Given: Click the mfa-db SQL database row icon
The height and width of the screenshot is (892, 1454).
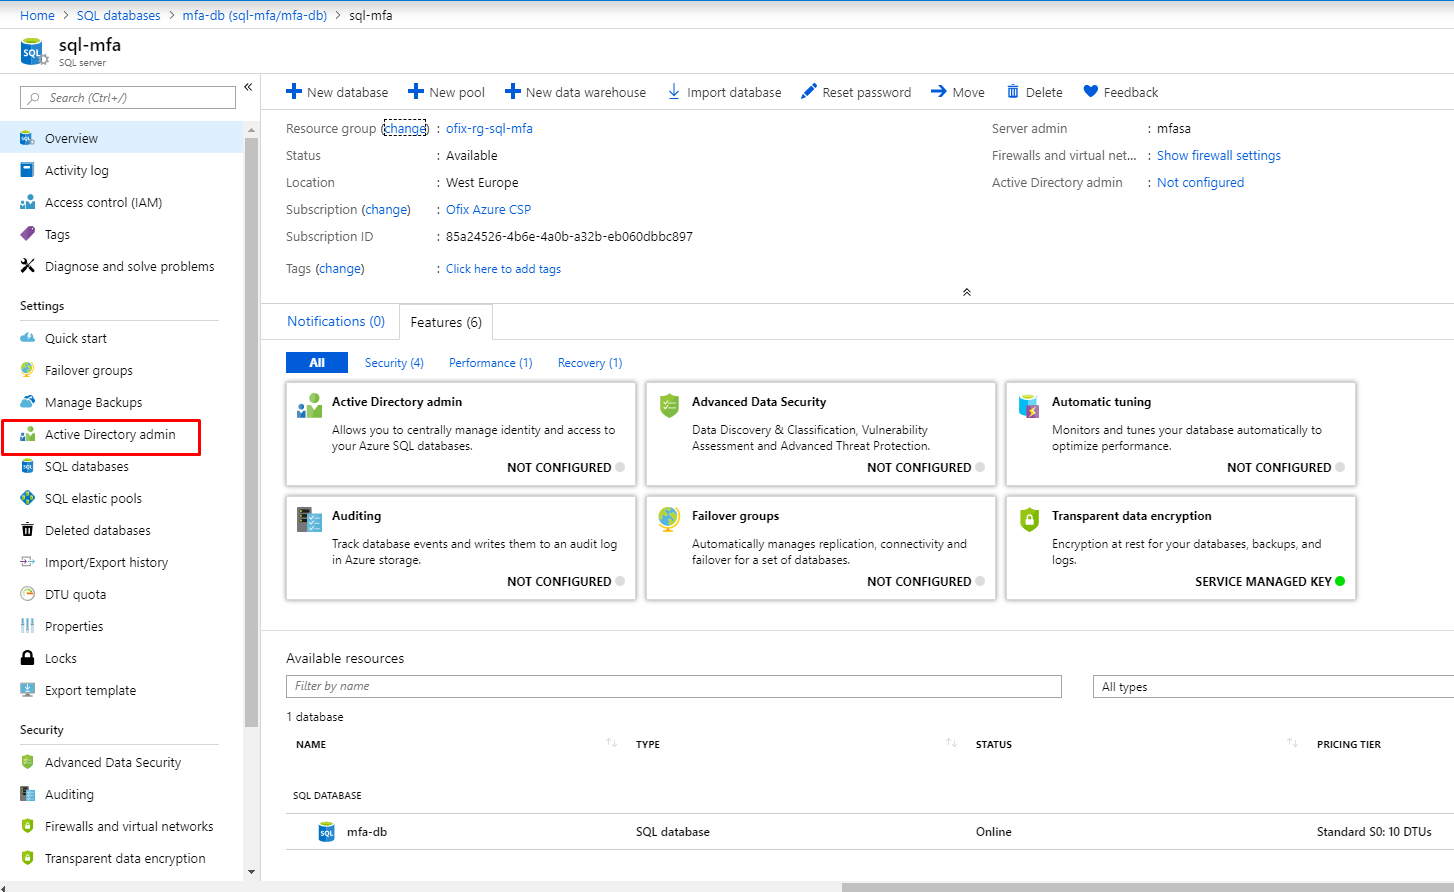Looking at the screenshot, I should [x=326, y=832].
